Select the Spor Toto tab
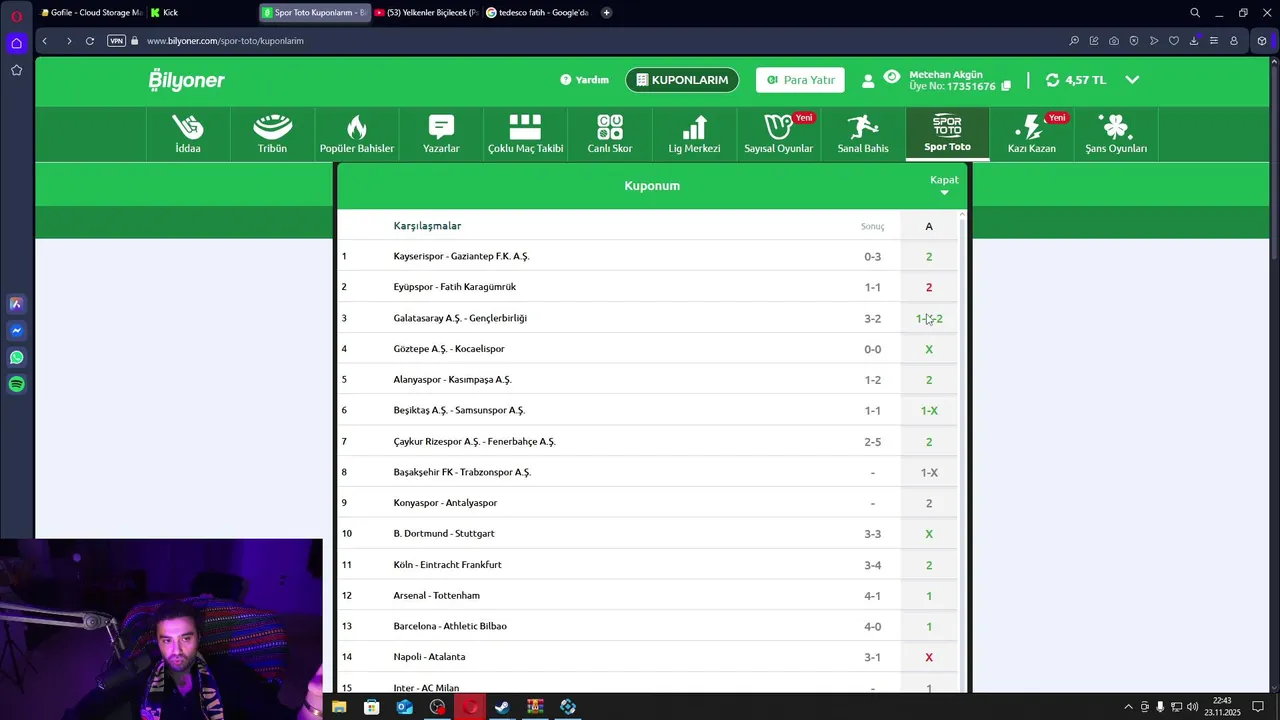Screen dimensions: 1280x720 [x=947, y=134]
